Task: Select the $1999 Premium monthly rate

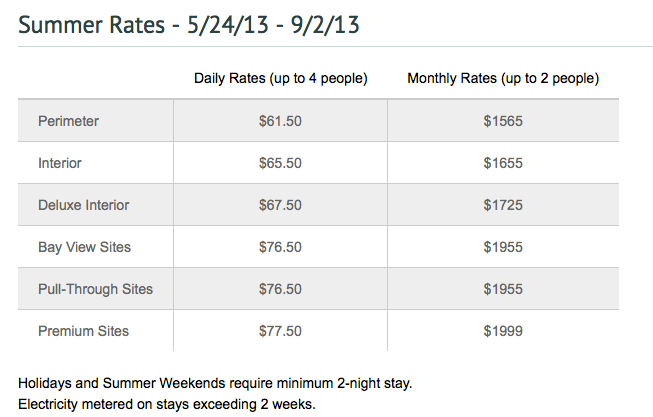Action: click(503, 331)
